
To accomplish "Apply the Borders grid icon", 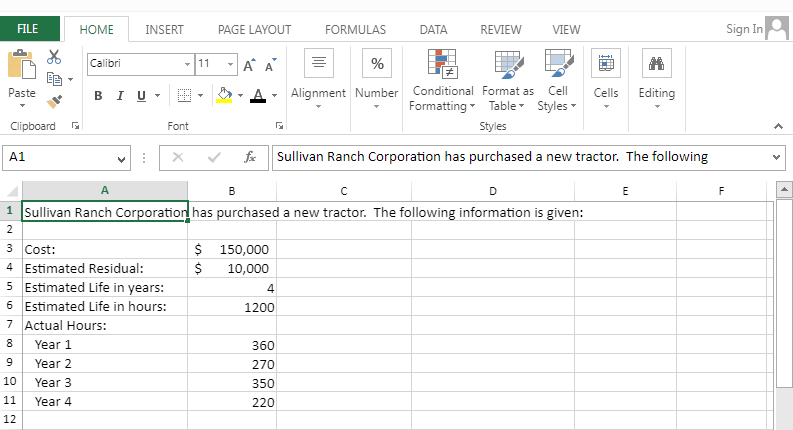I will coord(184,95).
